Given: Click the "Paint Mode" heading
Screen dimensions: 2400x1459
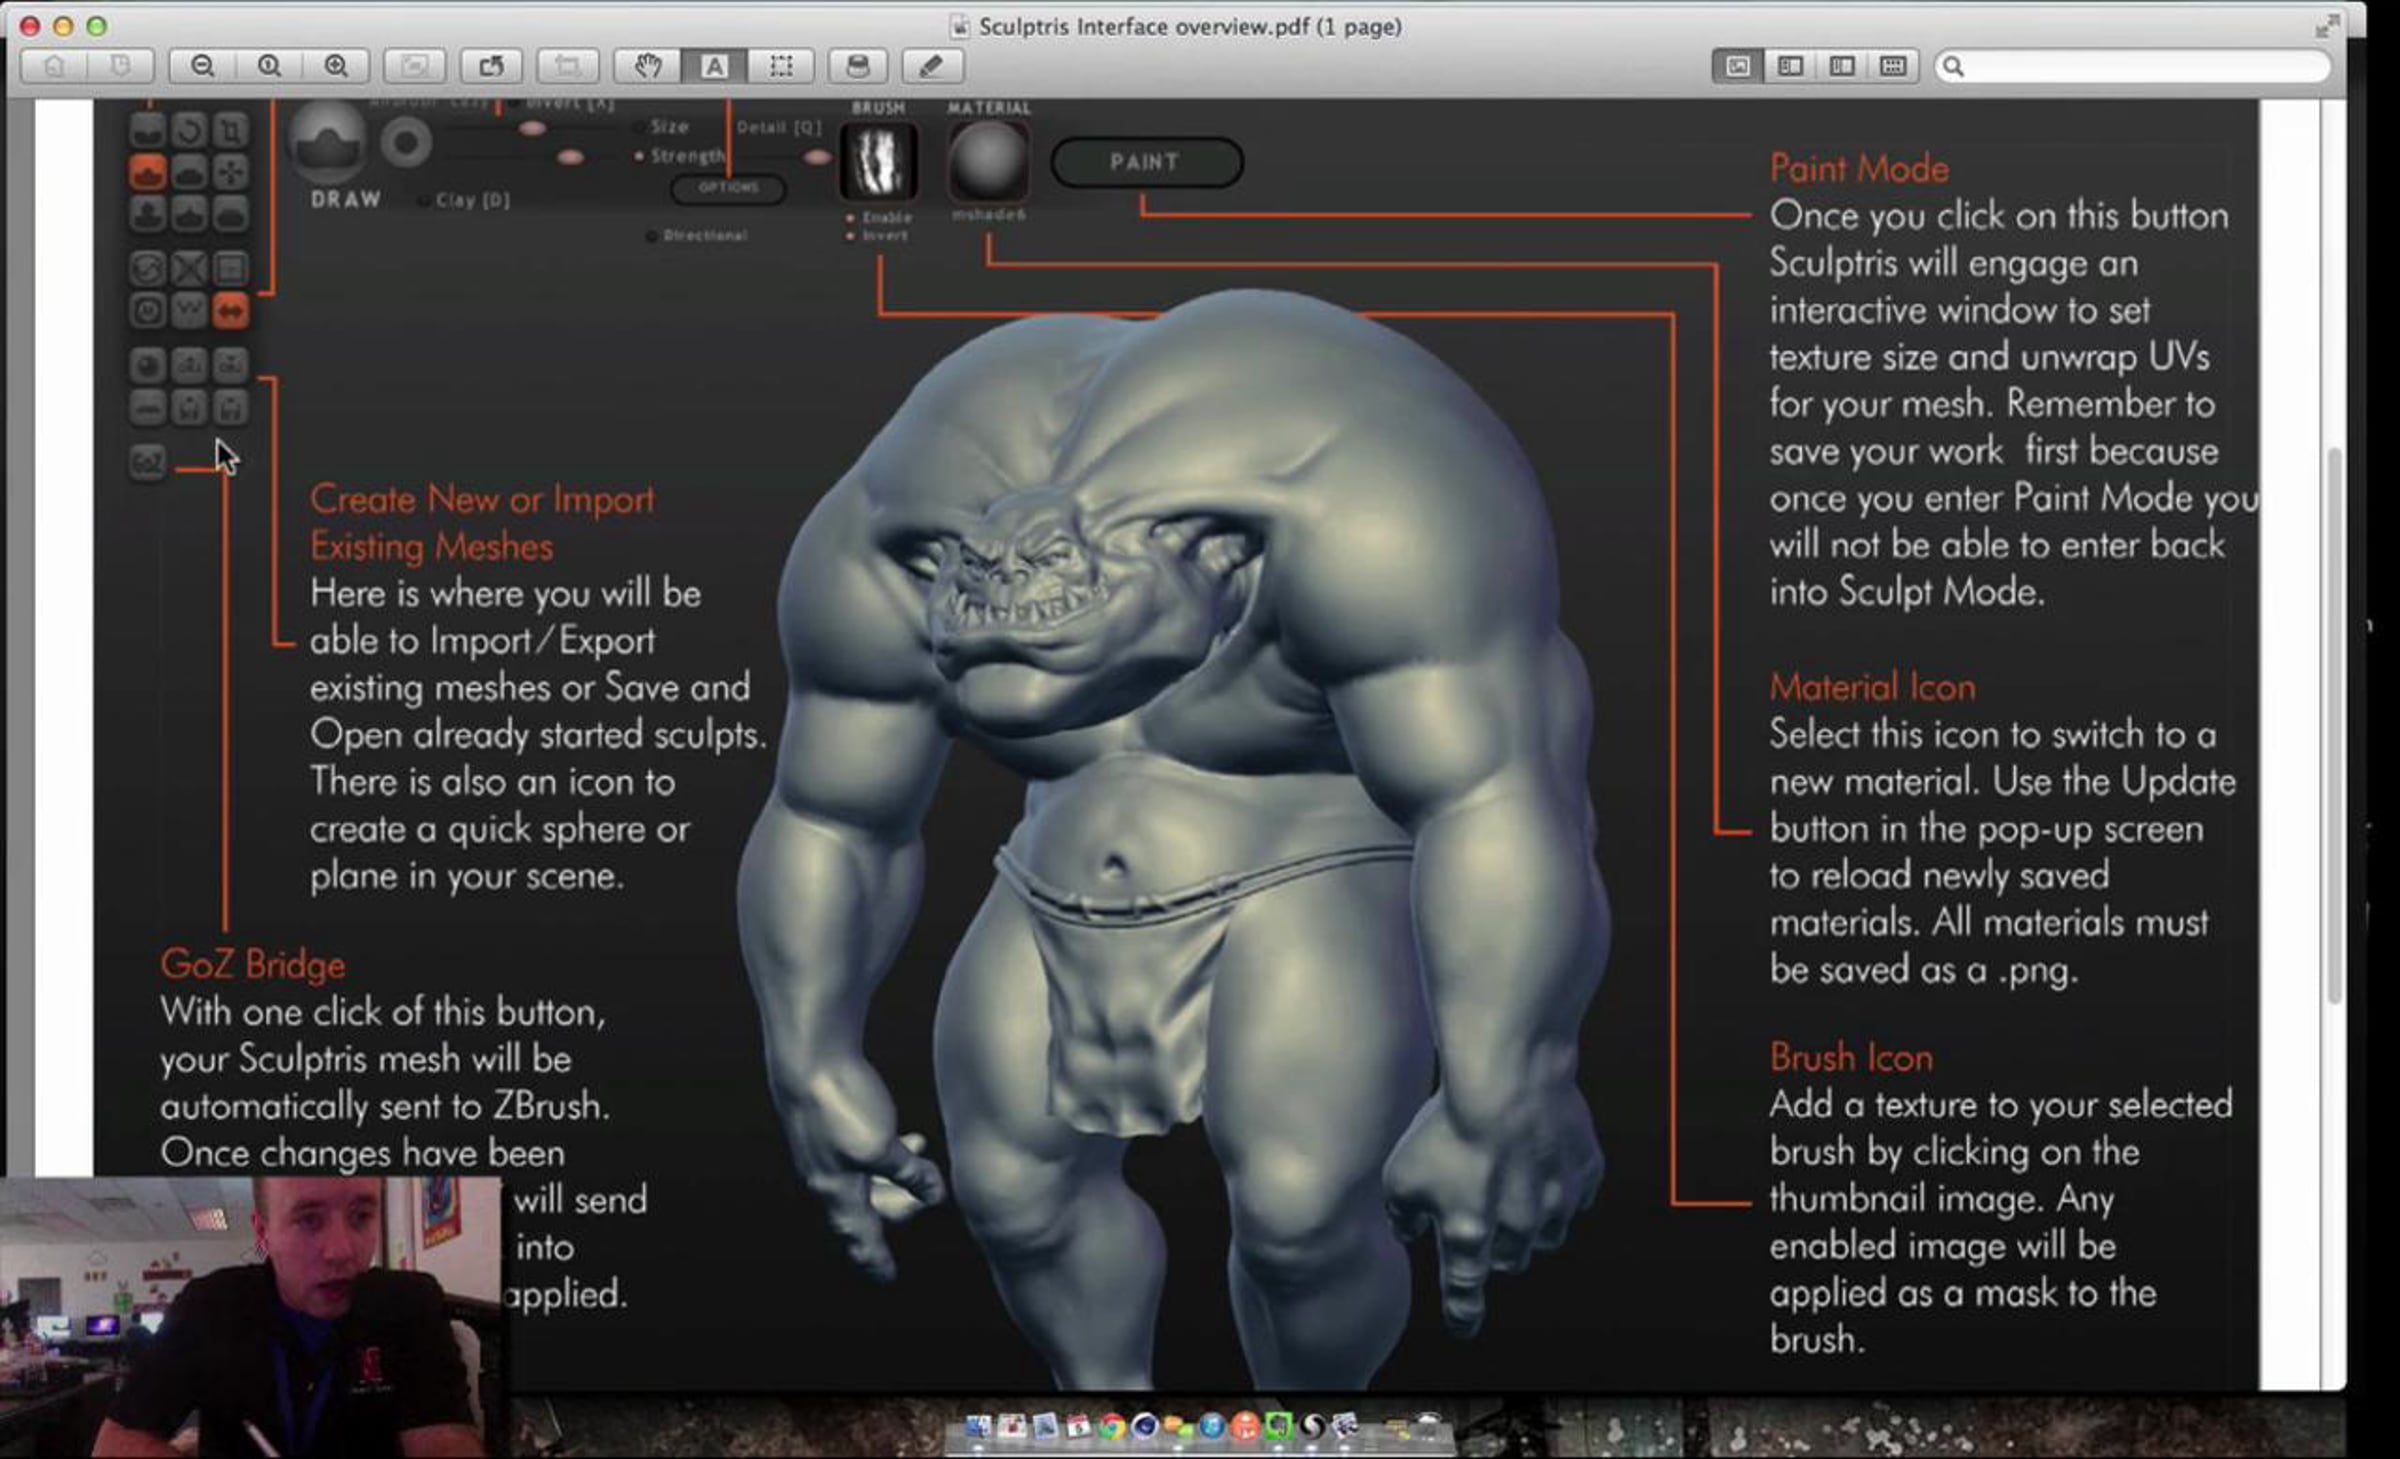Looking at the screenshot, I should tap(1859, 168).
